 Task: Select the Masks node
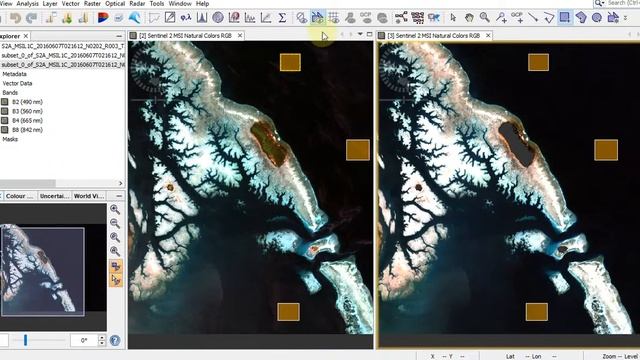pos(10,139)
